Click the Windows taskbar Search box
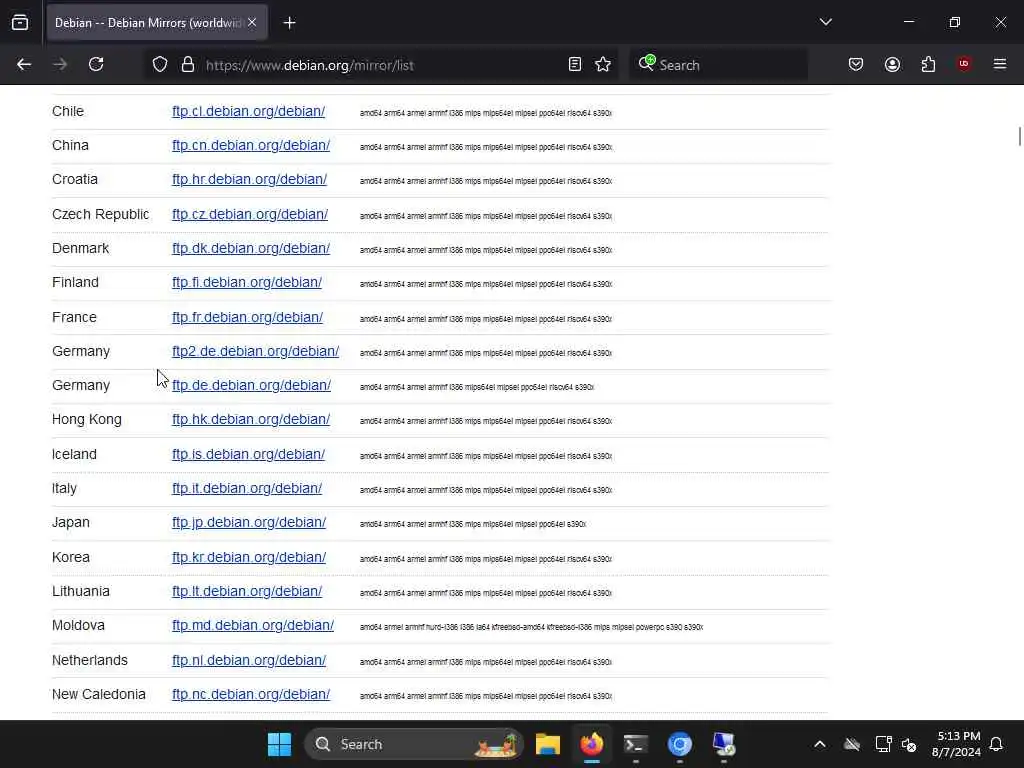1024x768 pixels. 414,744
